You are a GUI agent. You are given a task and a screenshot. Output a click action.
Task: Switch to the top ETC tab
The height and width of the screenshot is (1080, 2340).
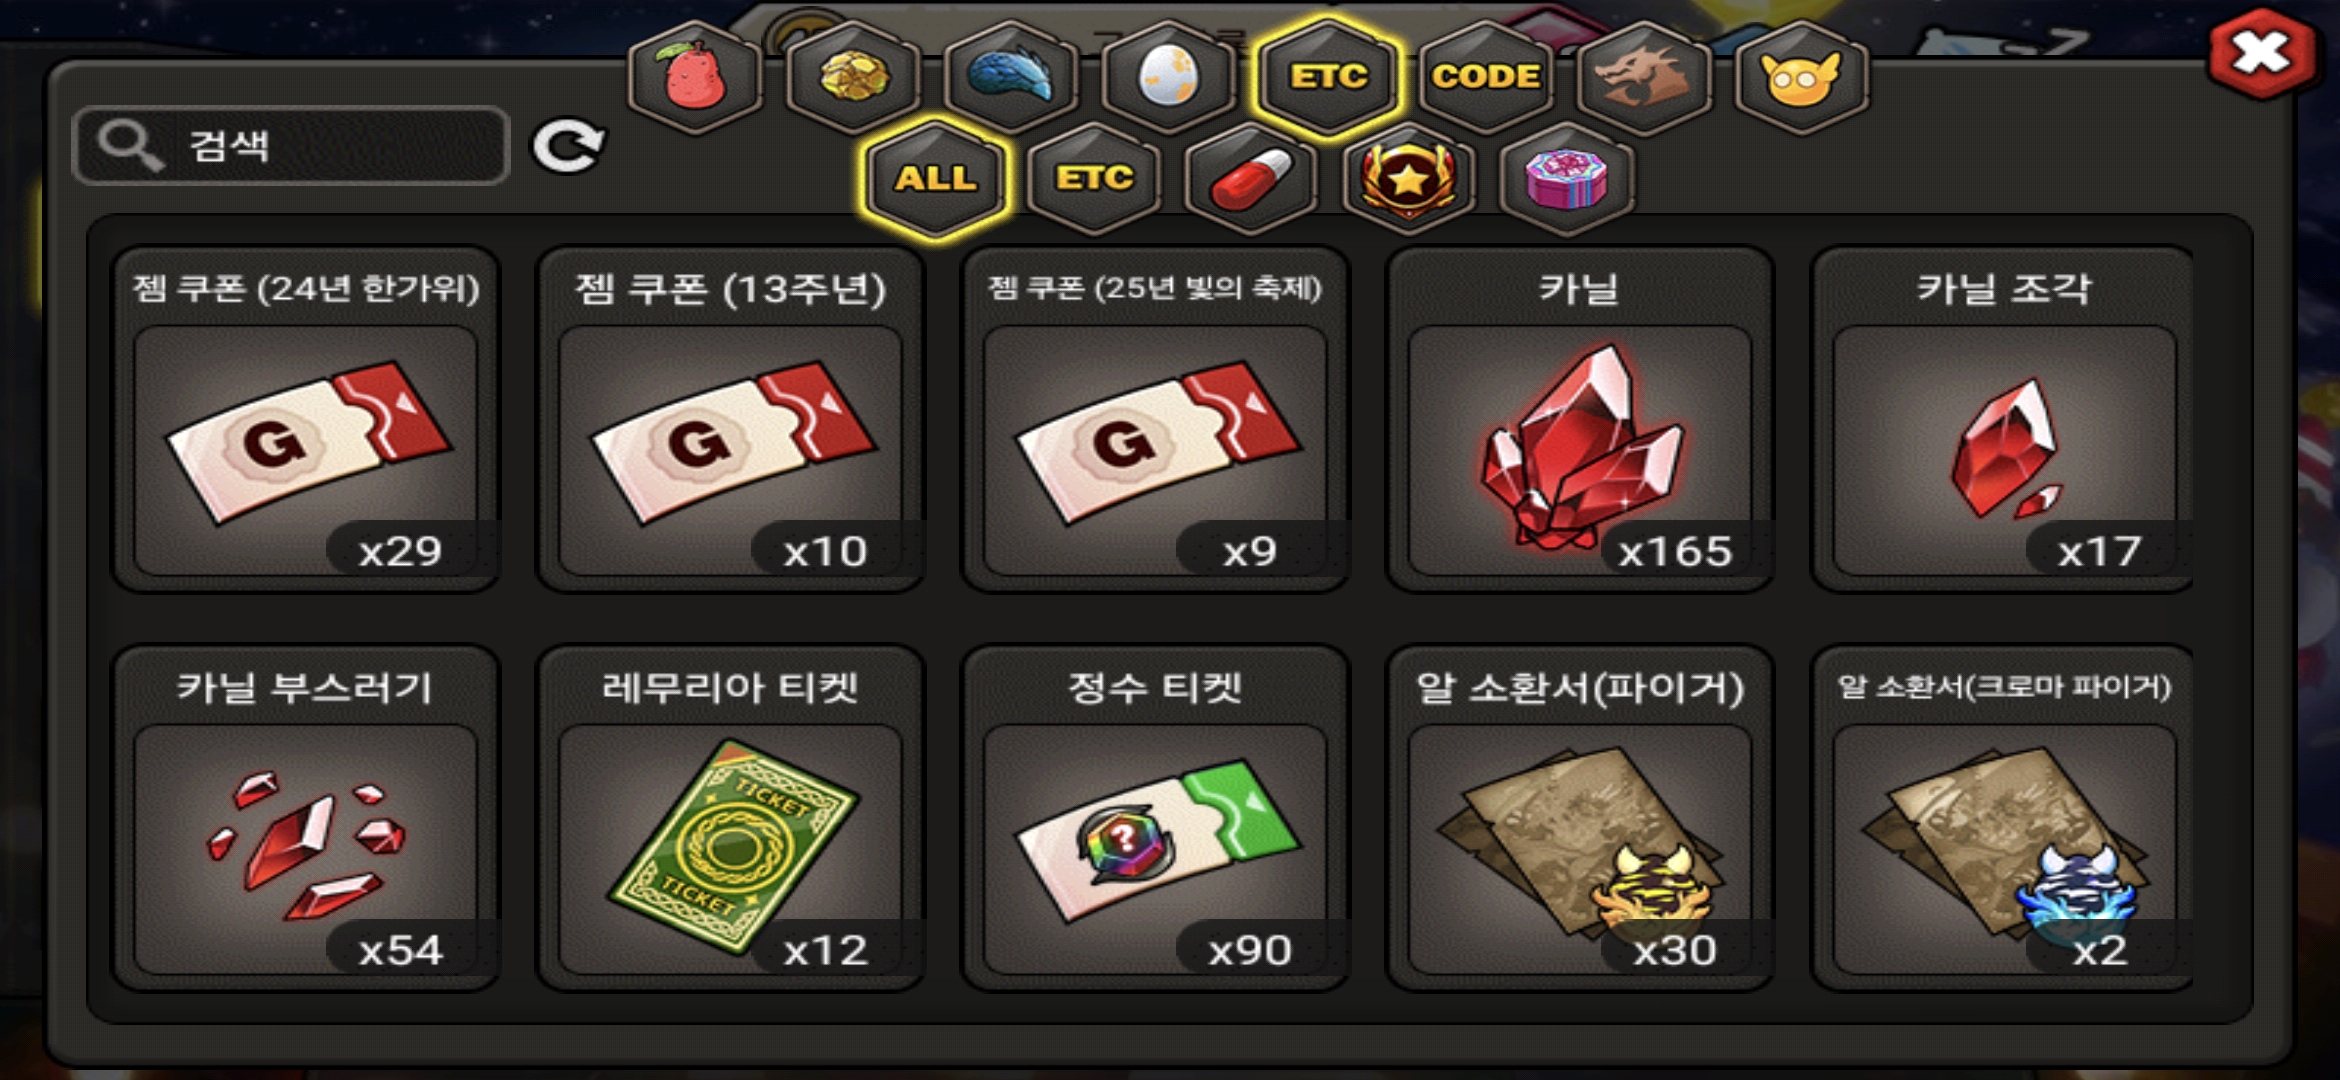pos(1327,77)
